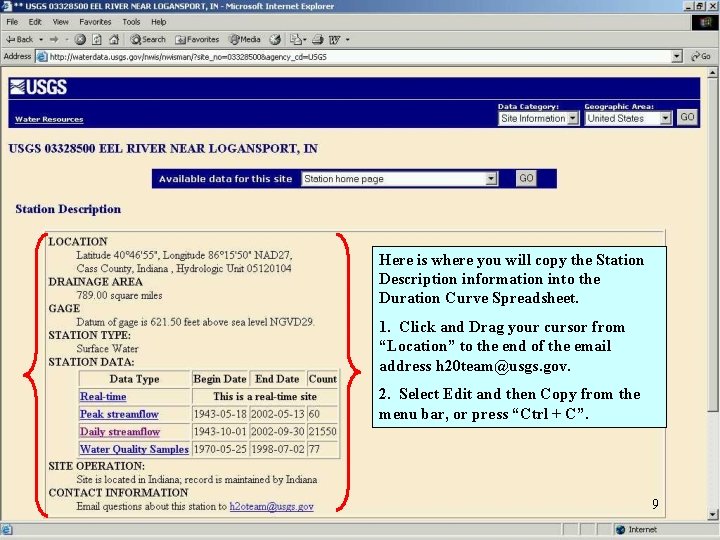Image resolution: width=720 pixels, height=540 pixels.
Task: Click the 'Surface Water' station type text
Action: pyautogui.click(x=107, y=349)
